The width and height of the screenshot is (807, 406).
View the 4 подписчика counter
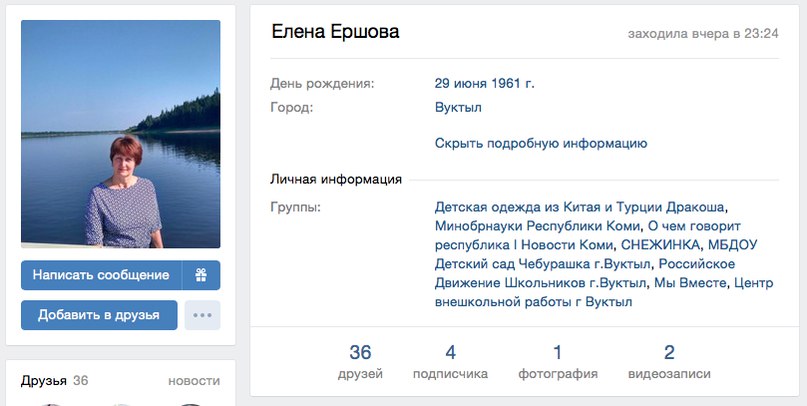tap(450, 362)
